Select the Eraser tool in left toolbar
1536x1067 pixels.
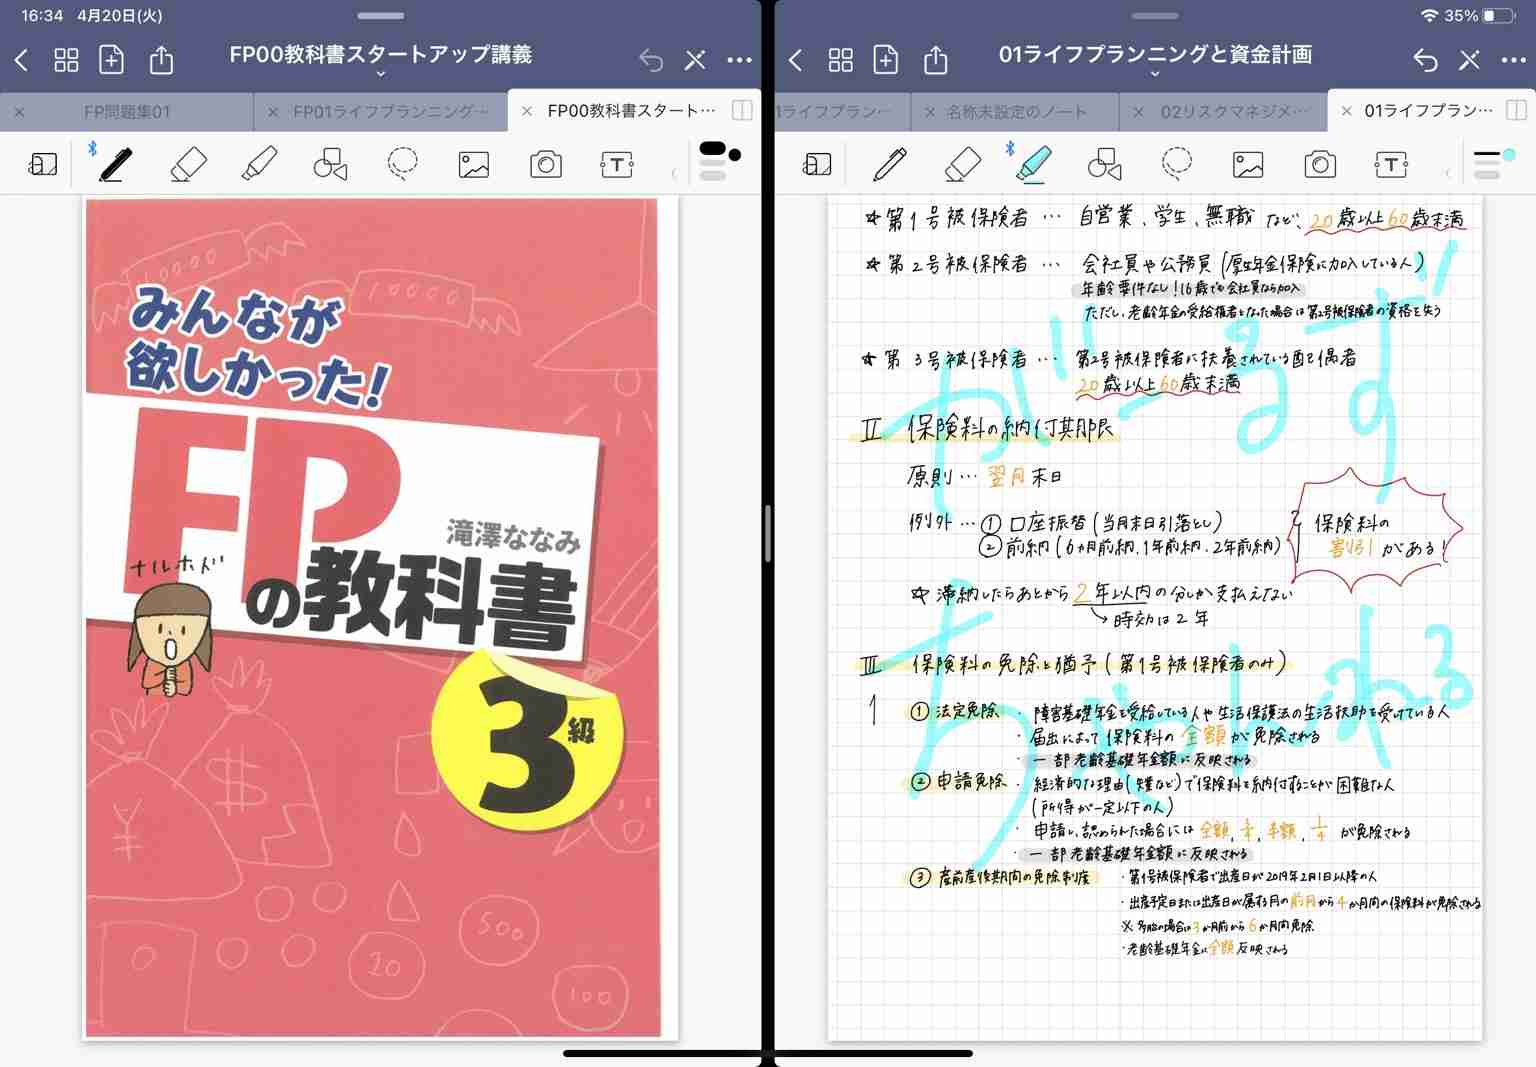click(188, 164)
